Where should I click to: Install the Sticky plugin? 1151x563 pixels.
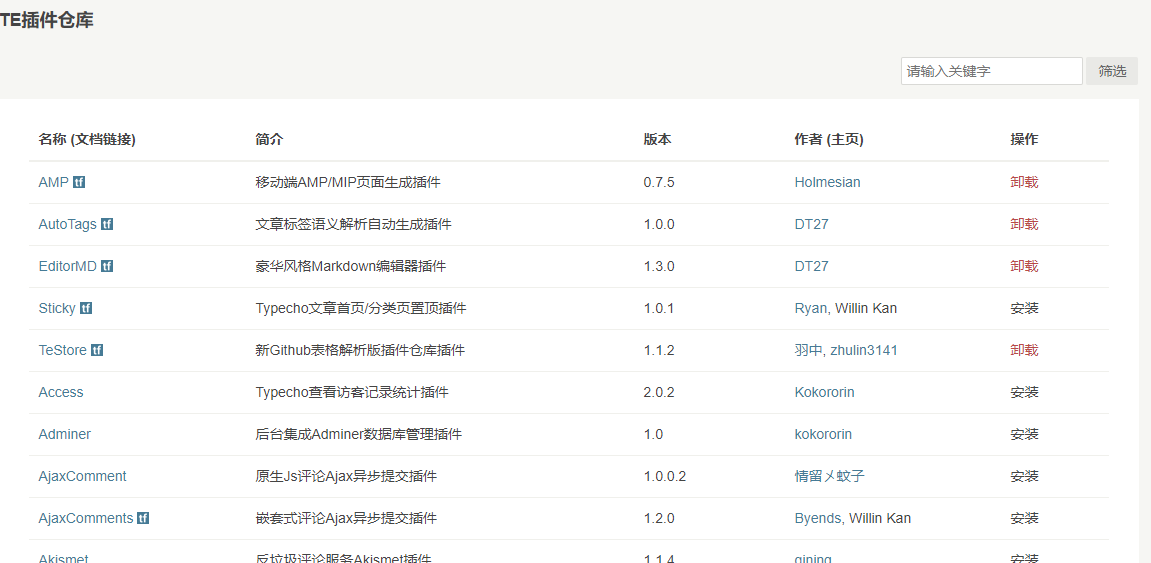tap(1024, 309)
